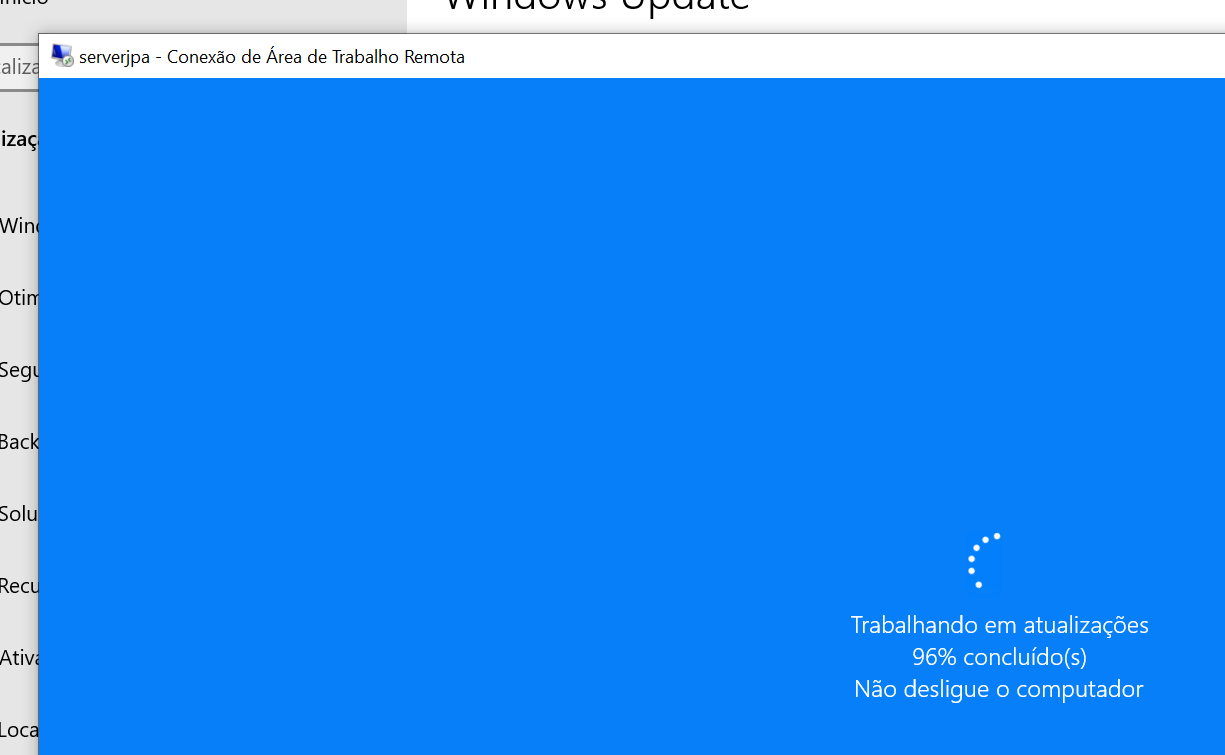Click the "96% concluído(s)" progress text
Image resolution: width=1225 pixels, height=755 pixels.
[999, 657]
